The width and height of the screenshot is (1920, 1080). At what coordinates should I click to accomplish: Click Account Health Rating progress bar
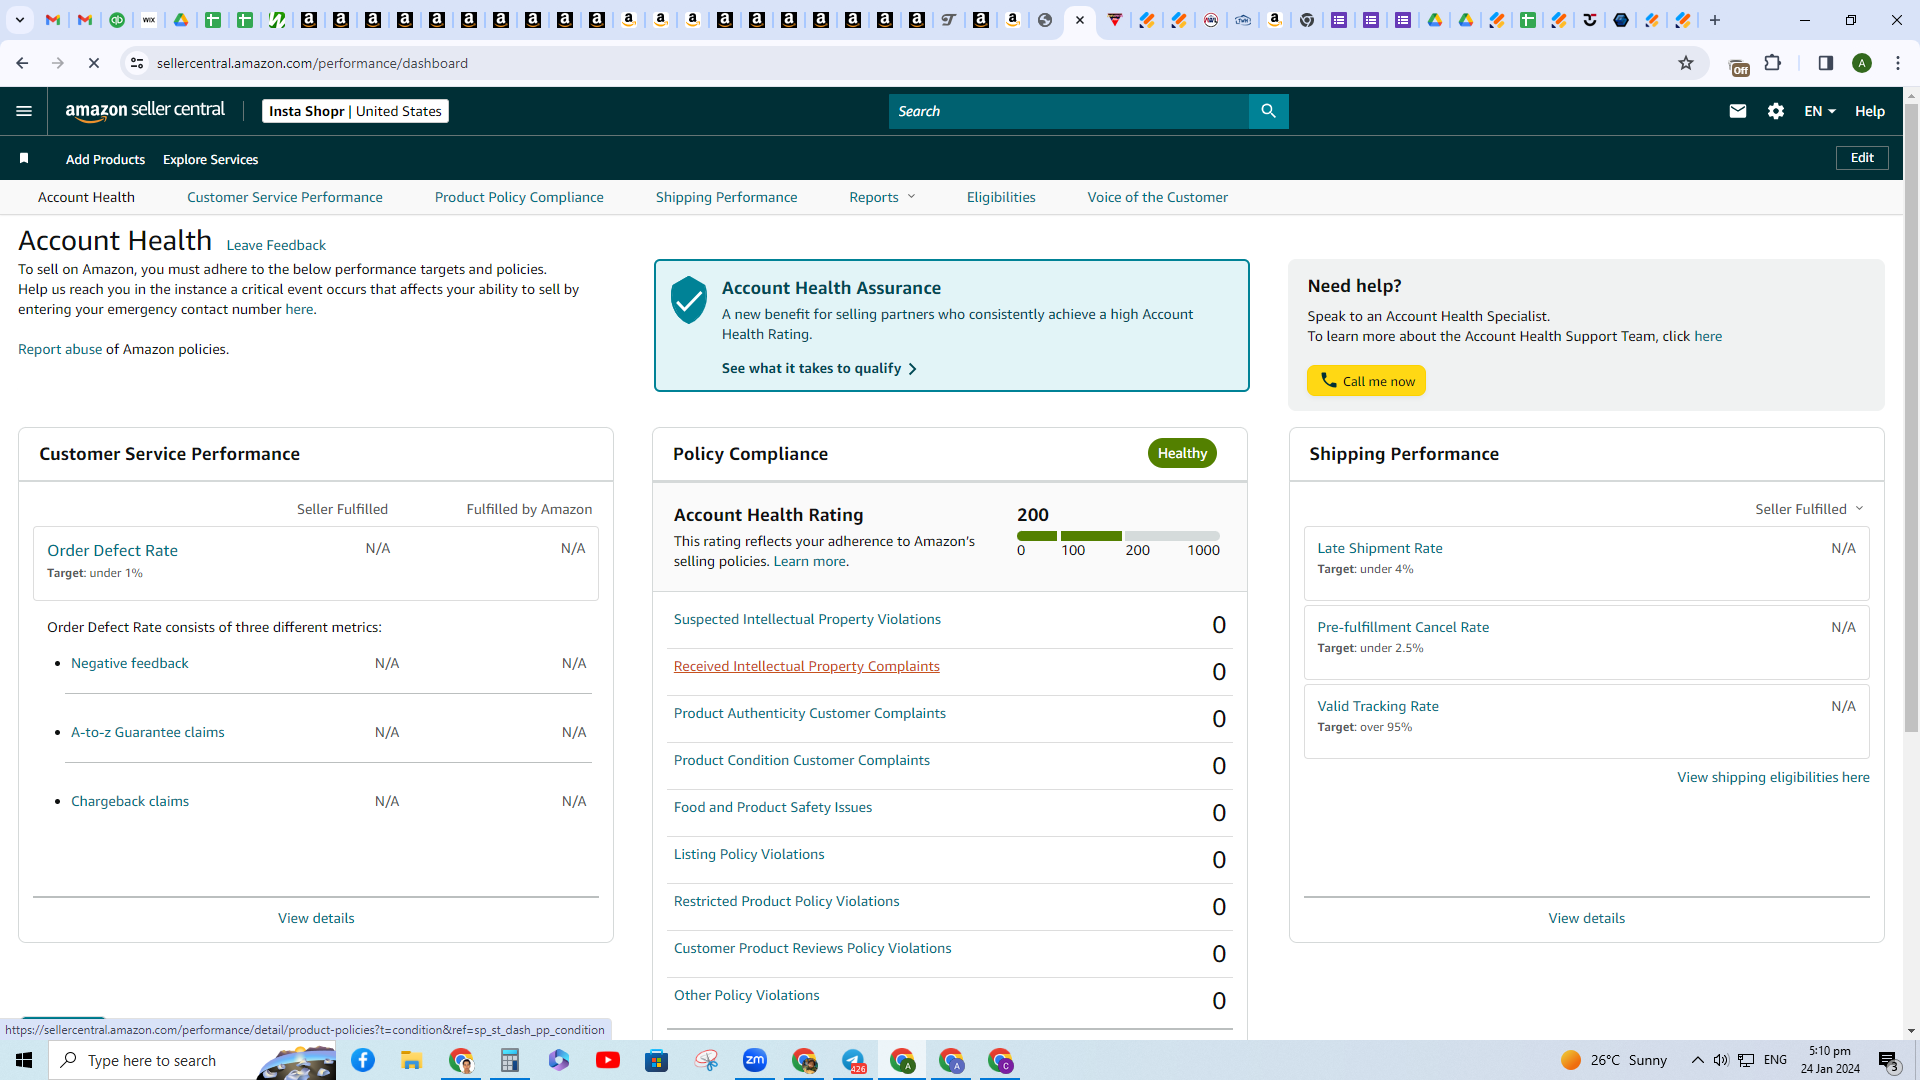point(1118,536)
